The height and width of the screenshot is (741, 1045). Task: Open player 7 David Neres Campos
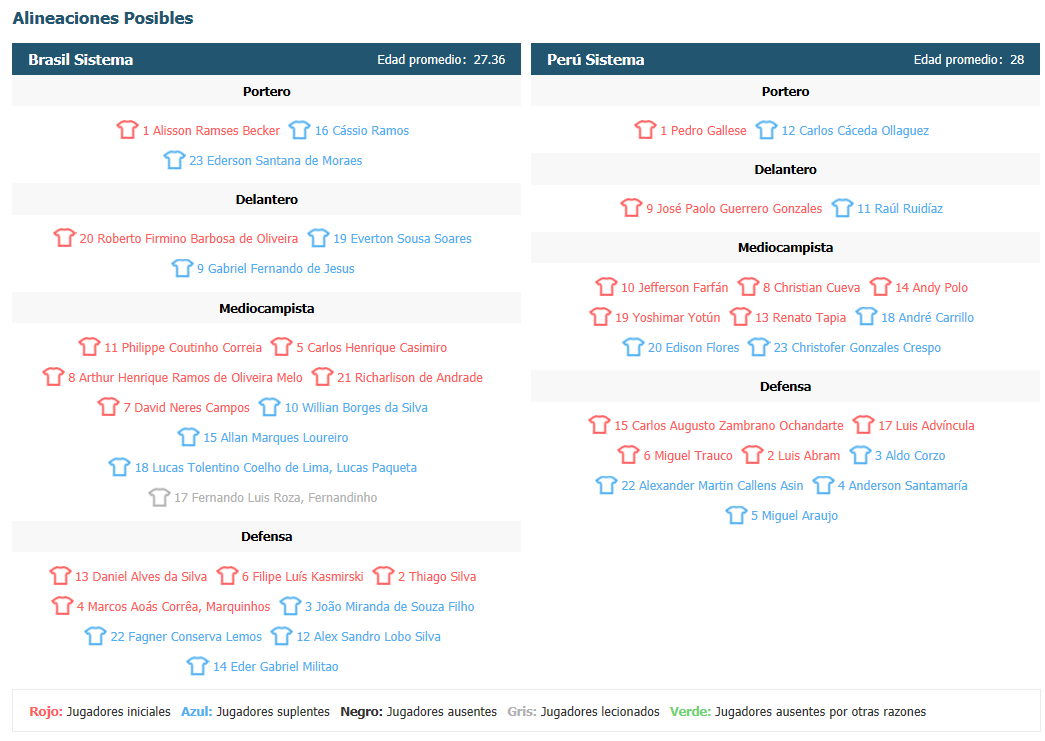point(187,408)
